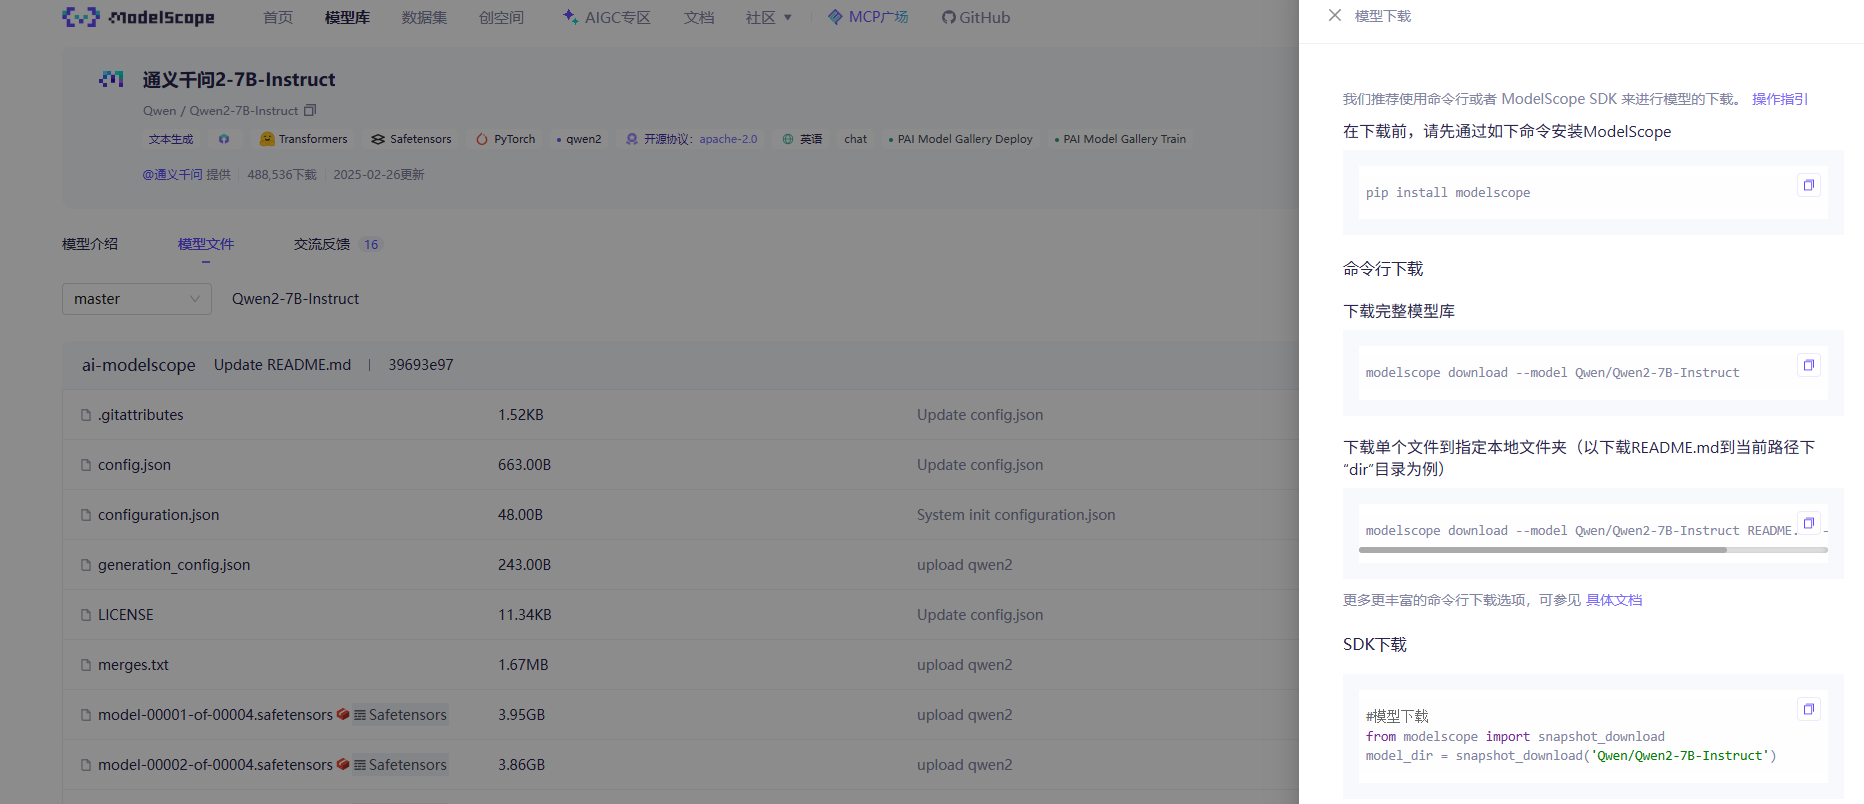
Task: Click the @通义千问 provider link
Action: (x=172, y=174)
